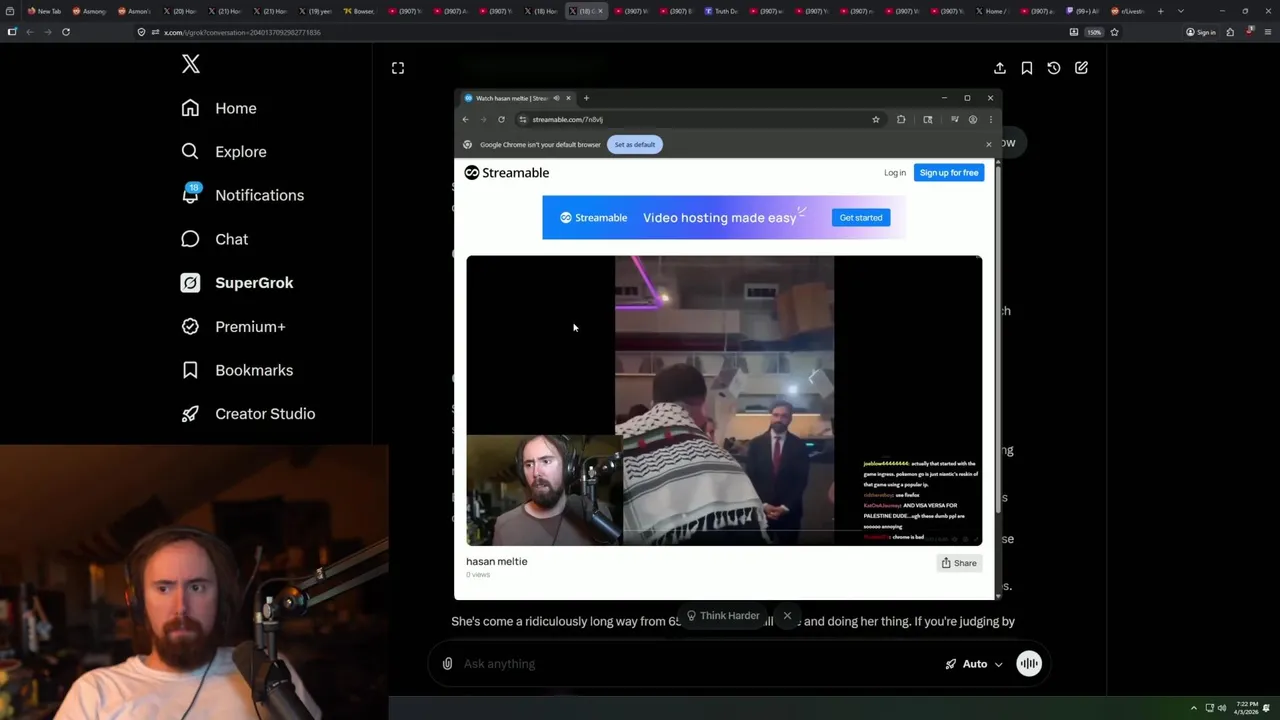Start a new Grok chat
Image resolution: width=1280 pixels, height=720 pixels.
pos(1081,68)
